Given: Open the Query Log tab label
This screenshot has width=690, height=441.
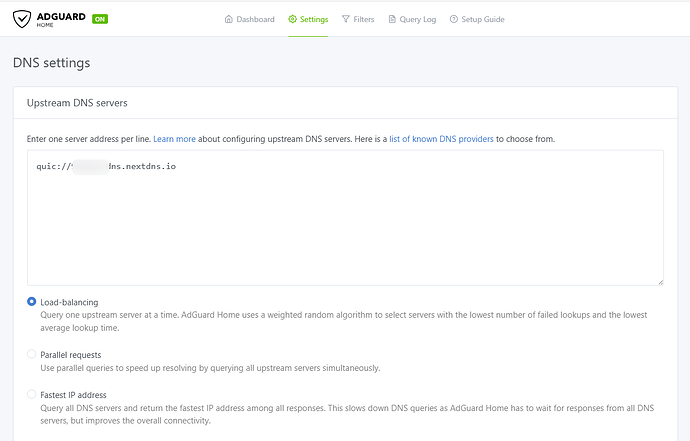Looking at the screenshot, I should pyautogui.click(x=418, y=19).
